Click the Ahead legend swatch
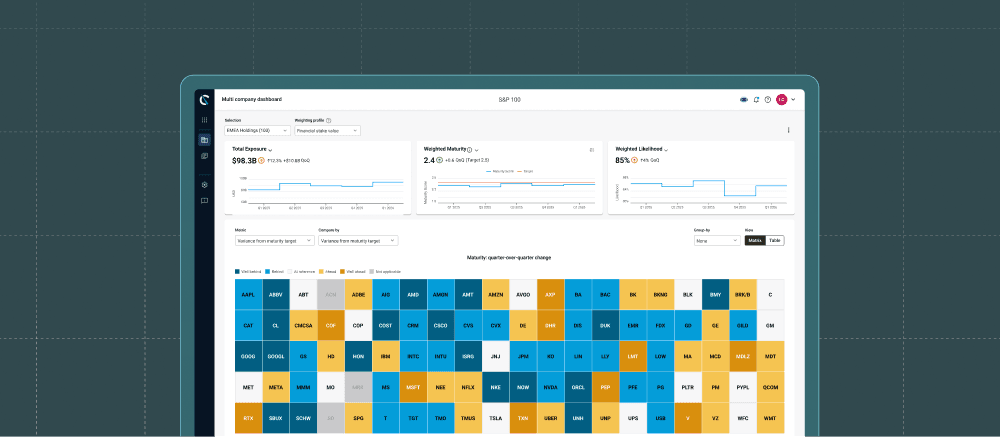1000x437 pixels. 321,272
